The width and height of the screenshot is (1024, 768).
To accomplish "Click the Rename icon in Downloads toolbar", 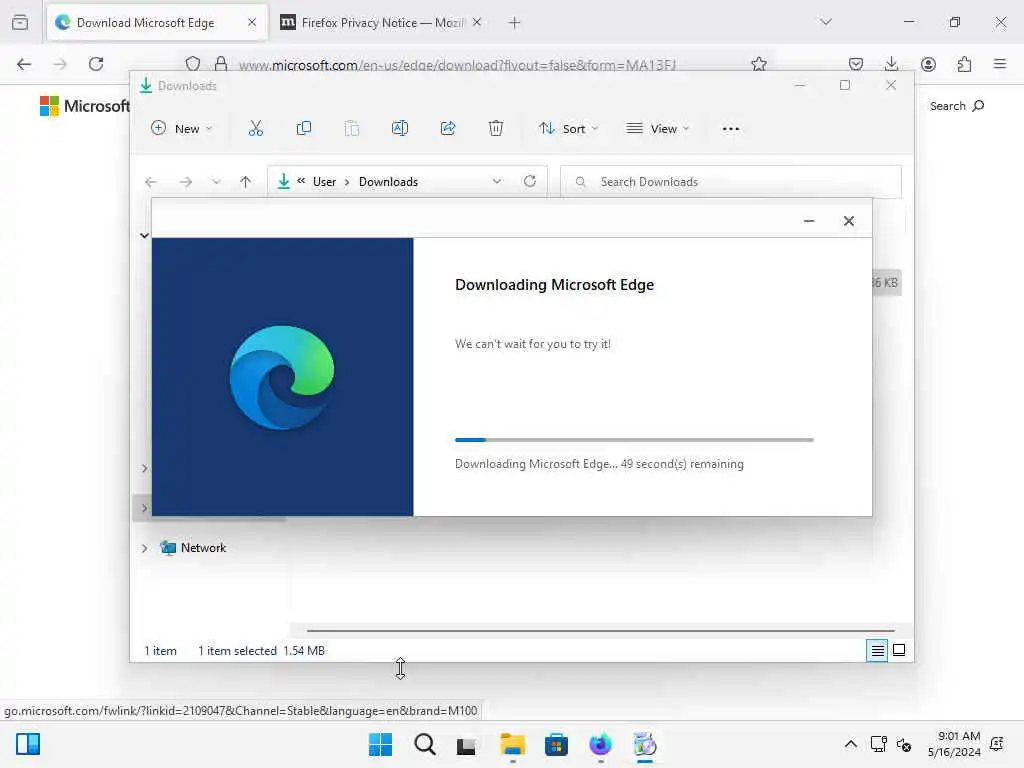I will pyautogui.click(x=400, y=129).
